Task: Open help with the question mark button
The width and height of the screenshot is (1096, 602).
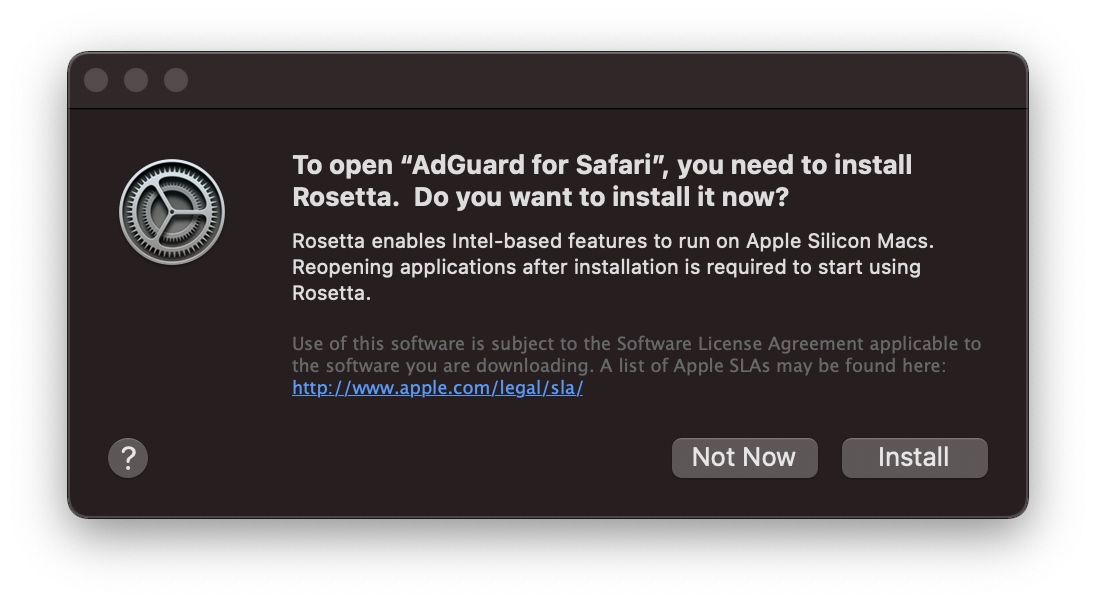Action: pyautogui.click(x=128, y=459)
